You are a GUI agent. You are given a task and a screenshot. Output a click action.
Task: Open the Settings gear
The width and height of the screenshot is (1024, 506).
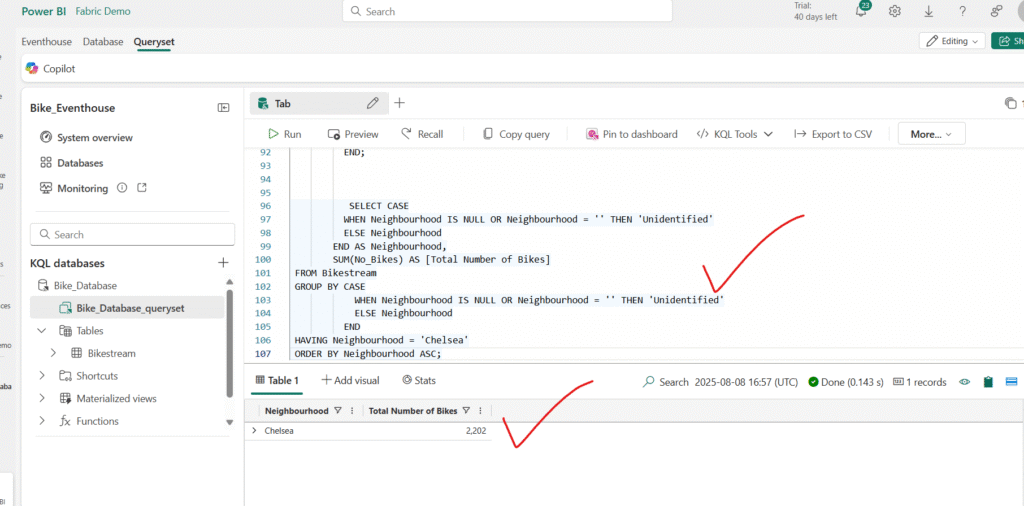tap(895, 11)
